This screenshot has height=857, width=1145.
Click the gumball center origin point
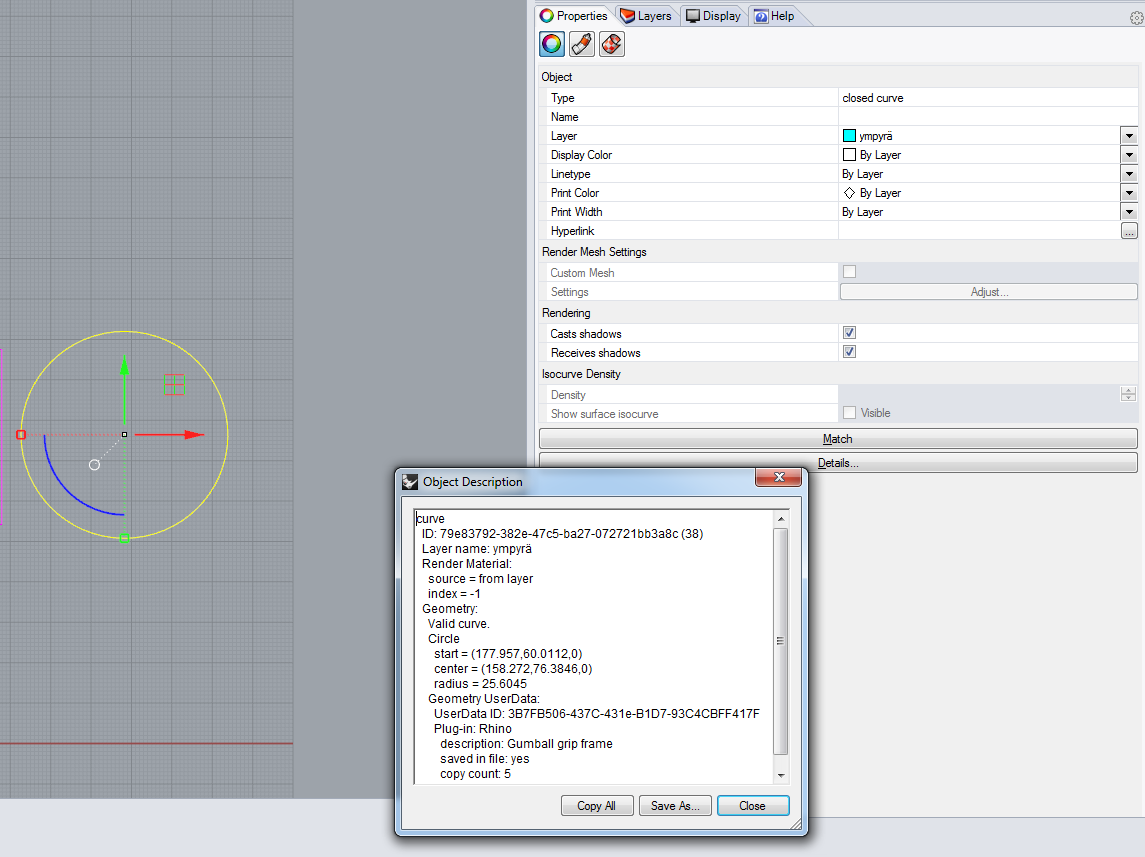(x=125, y=434)
